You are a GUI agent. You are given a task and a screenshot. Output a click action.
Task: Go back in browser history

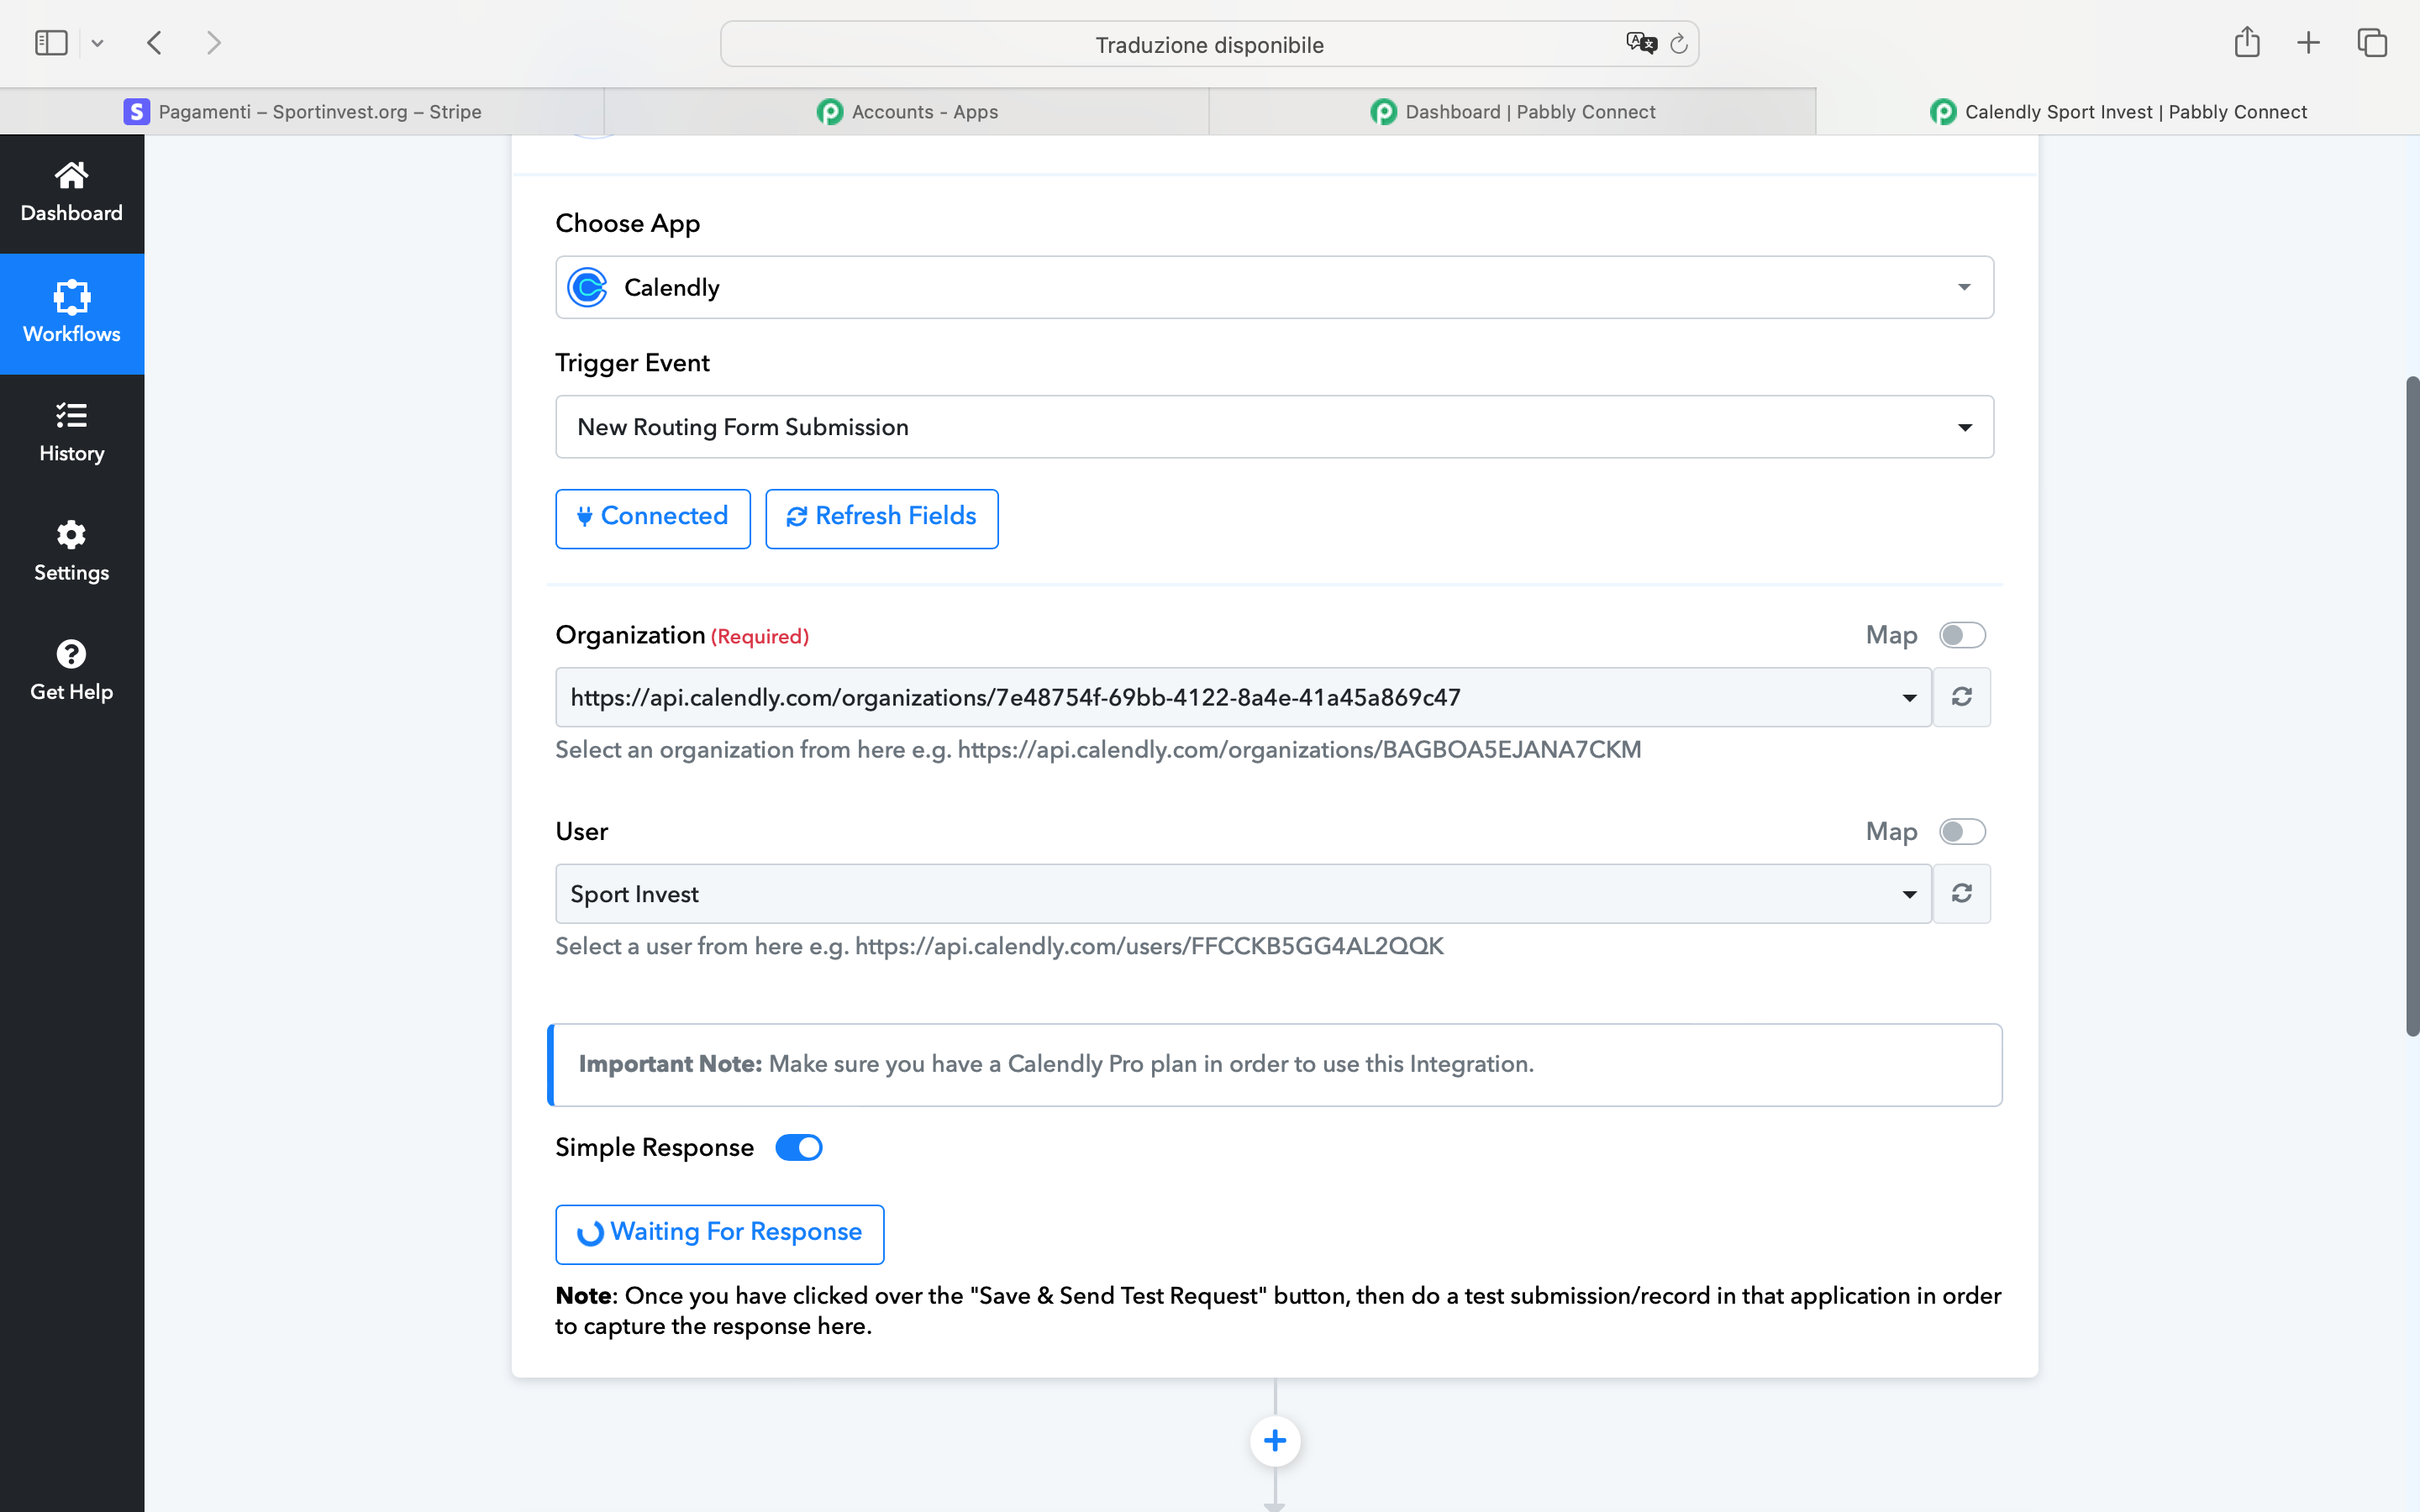click(154, 43)
